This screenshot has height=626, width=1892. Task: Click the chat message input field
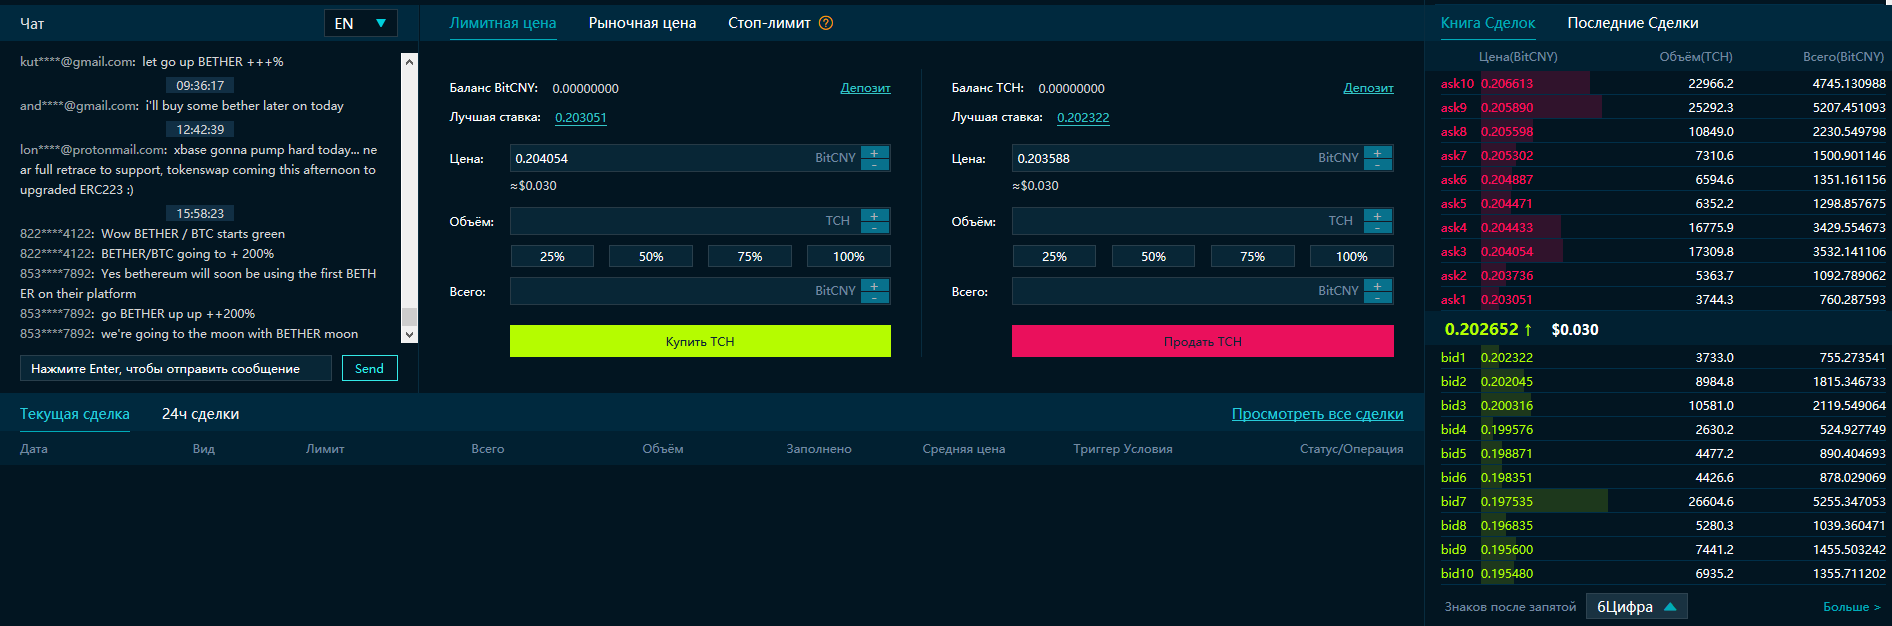pyautogui.click(x=176, y=369)
